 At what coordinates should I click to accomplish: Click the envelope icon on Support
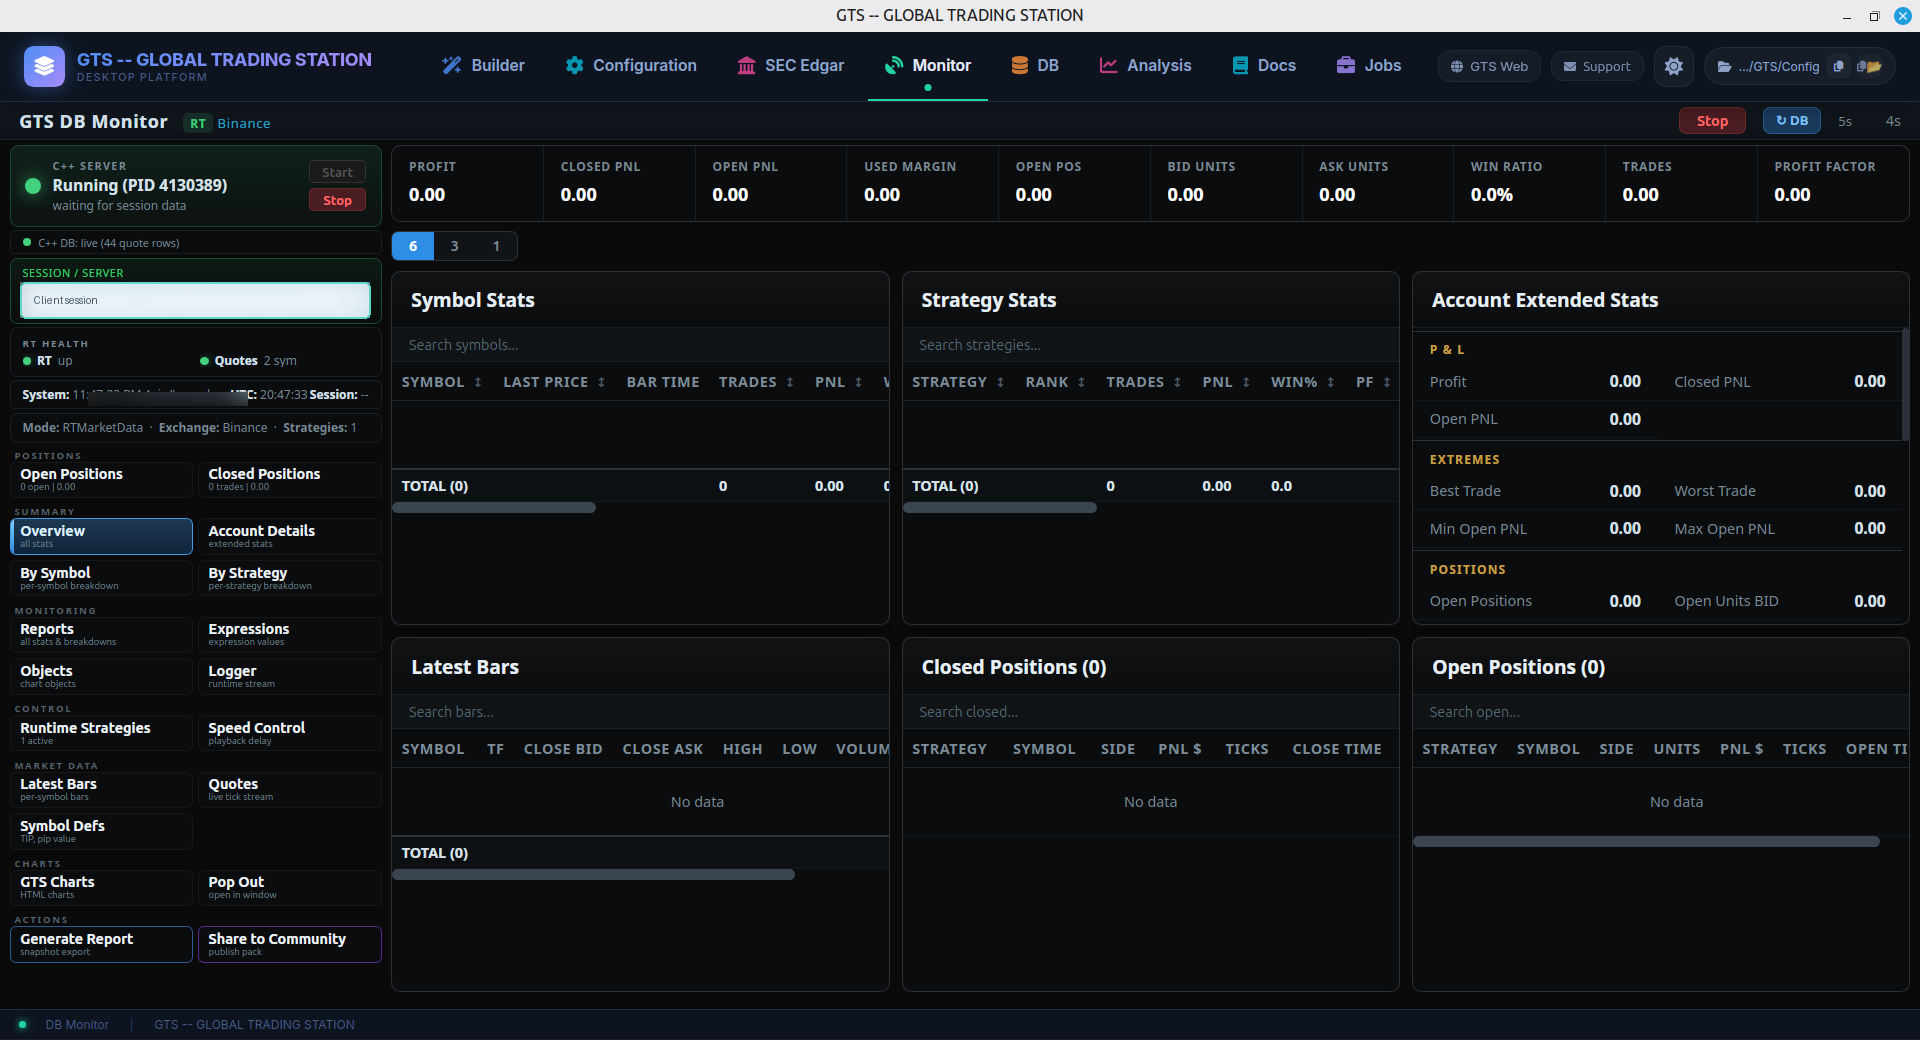tap(1570, 67)
